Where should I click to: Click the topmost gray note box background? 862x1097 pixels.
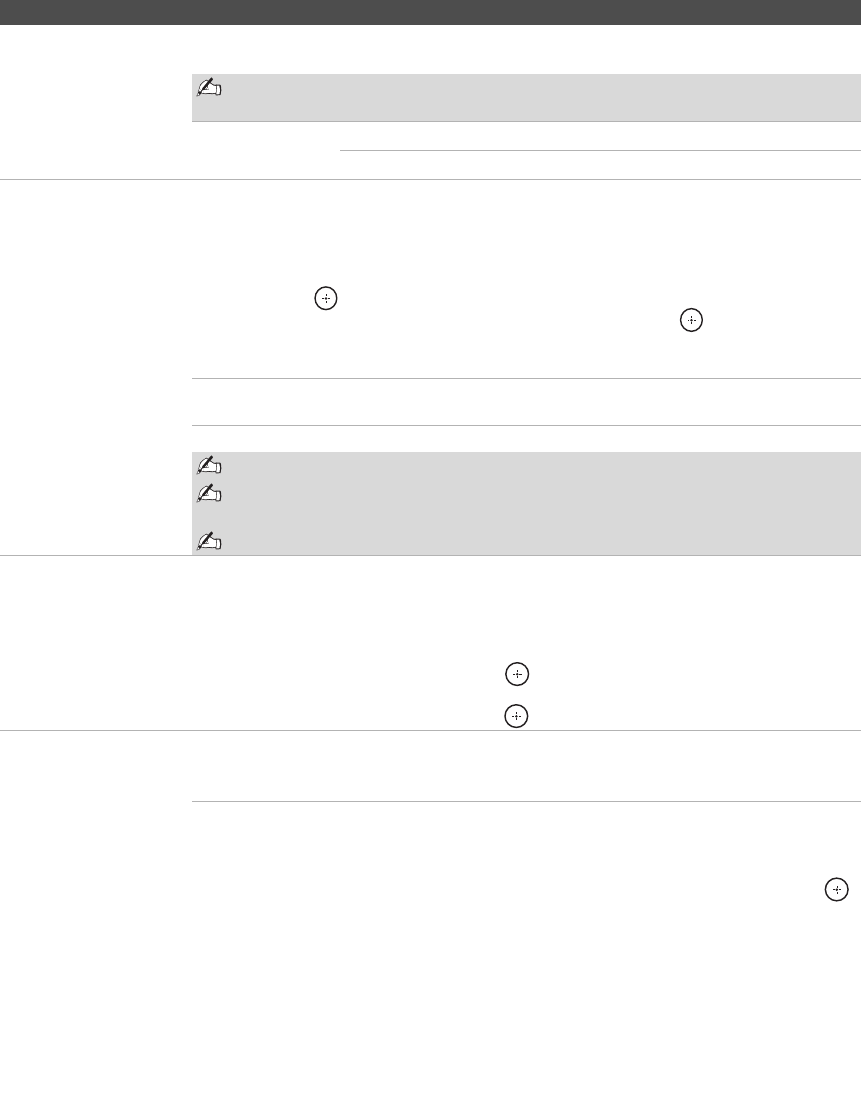(526, 97)
